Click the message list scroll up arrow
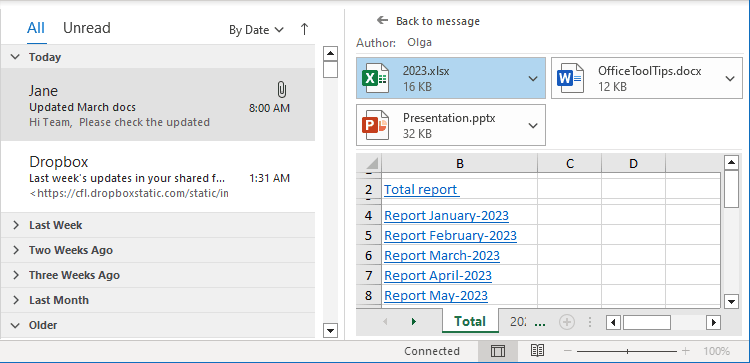 [x=331, y=53]
